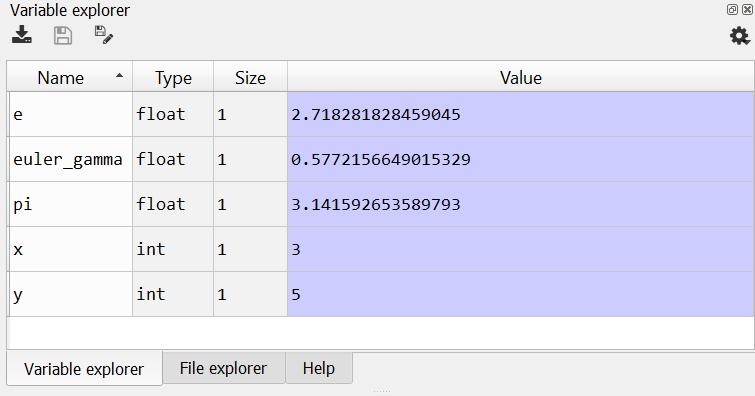Switch to the Help tab
The height and width of the screenshot is (396, 755).
[x=319, y=368]
